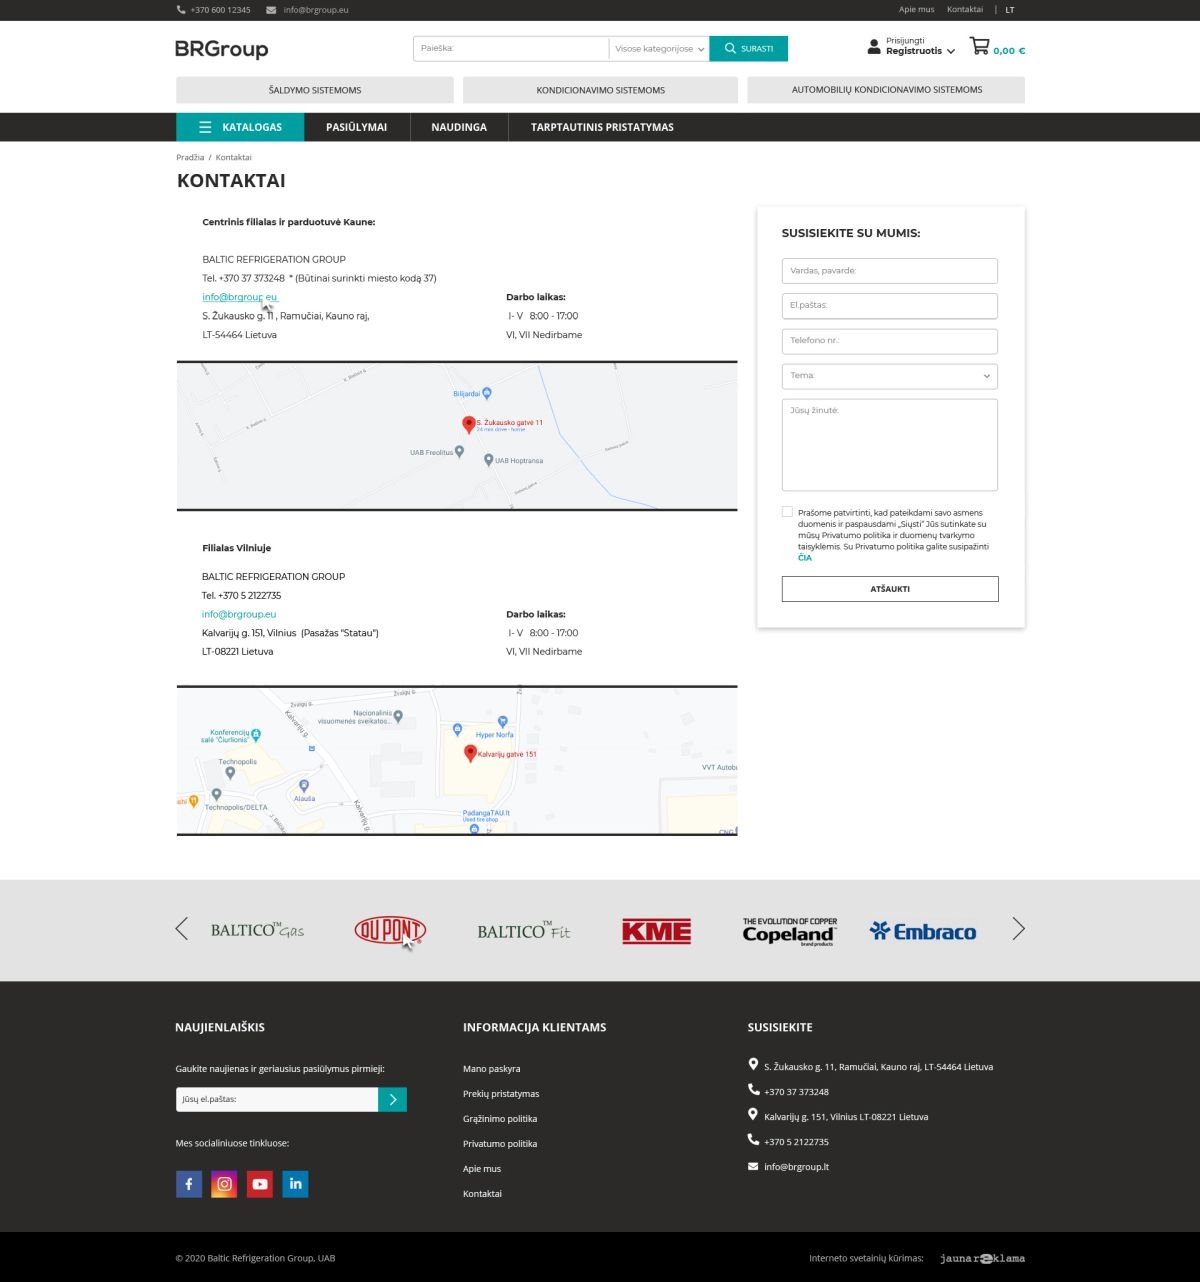This screenshot has width=1200, height=1282.
Task: Focus the Jūsų žinutė textarea
Action: [890, 445]
